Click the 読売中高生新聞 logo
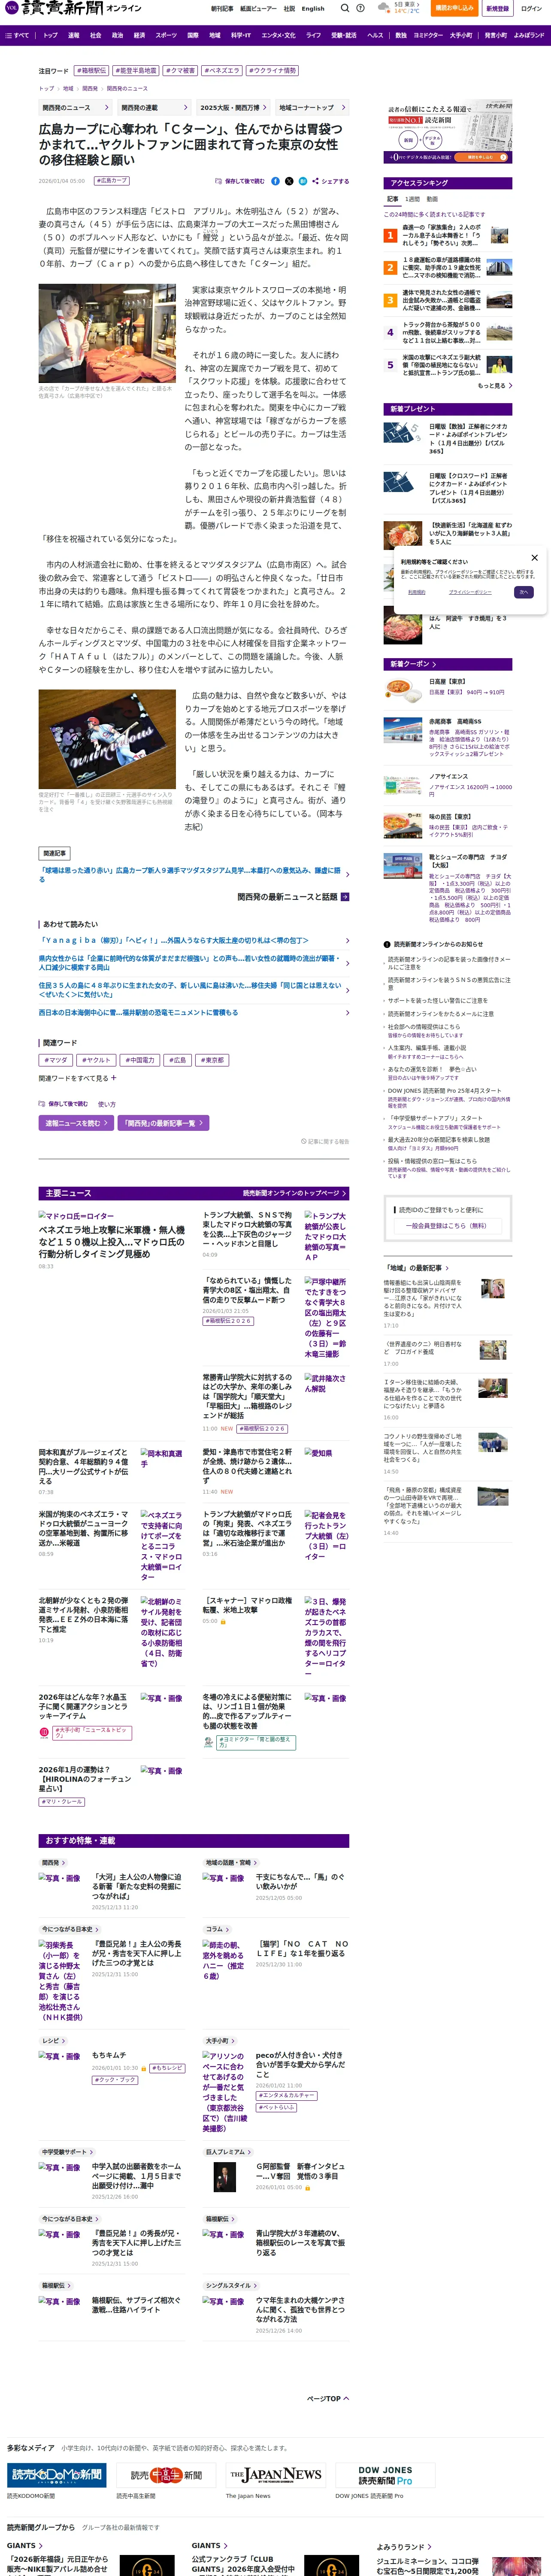551x2576 pixels. click(x=166, y=2475)
